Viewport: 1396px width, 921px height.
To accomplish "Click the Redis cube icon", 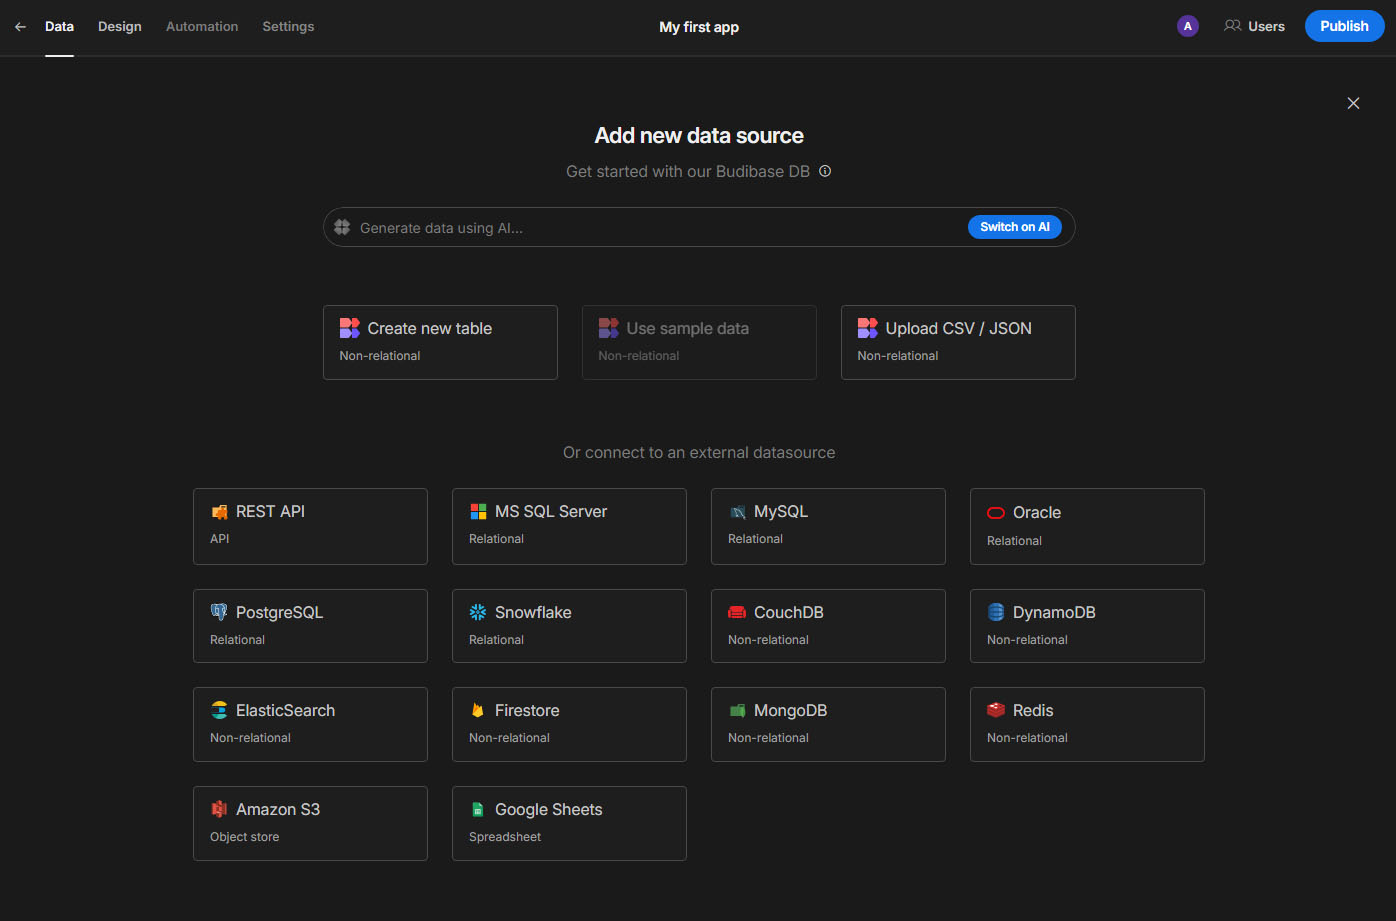I will click(x=996, y=710).
